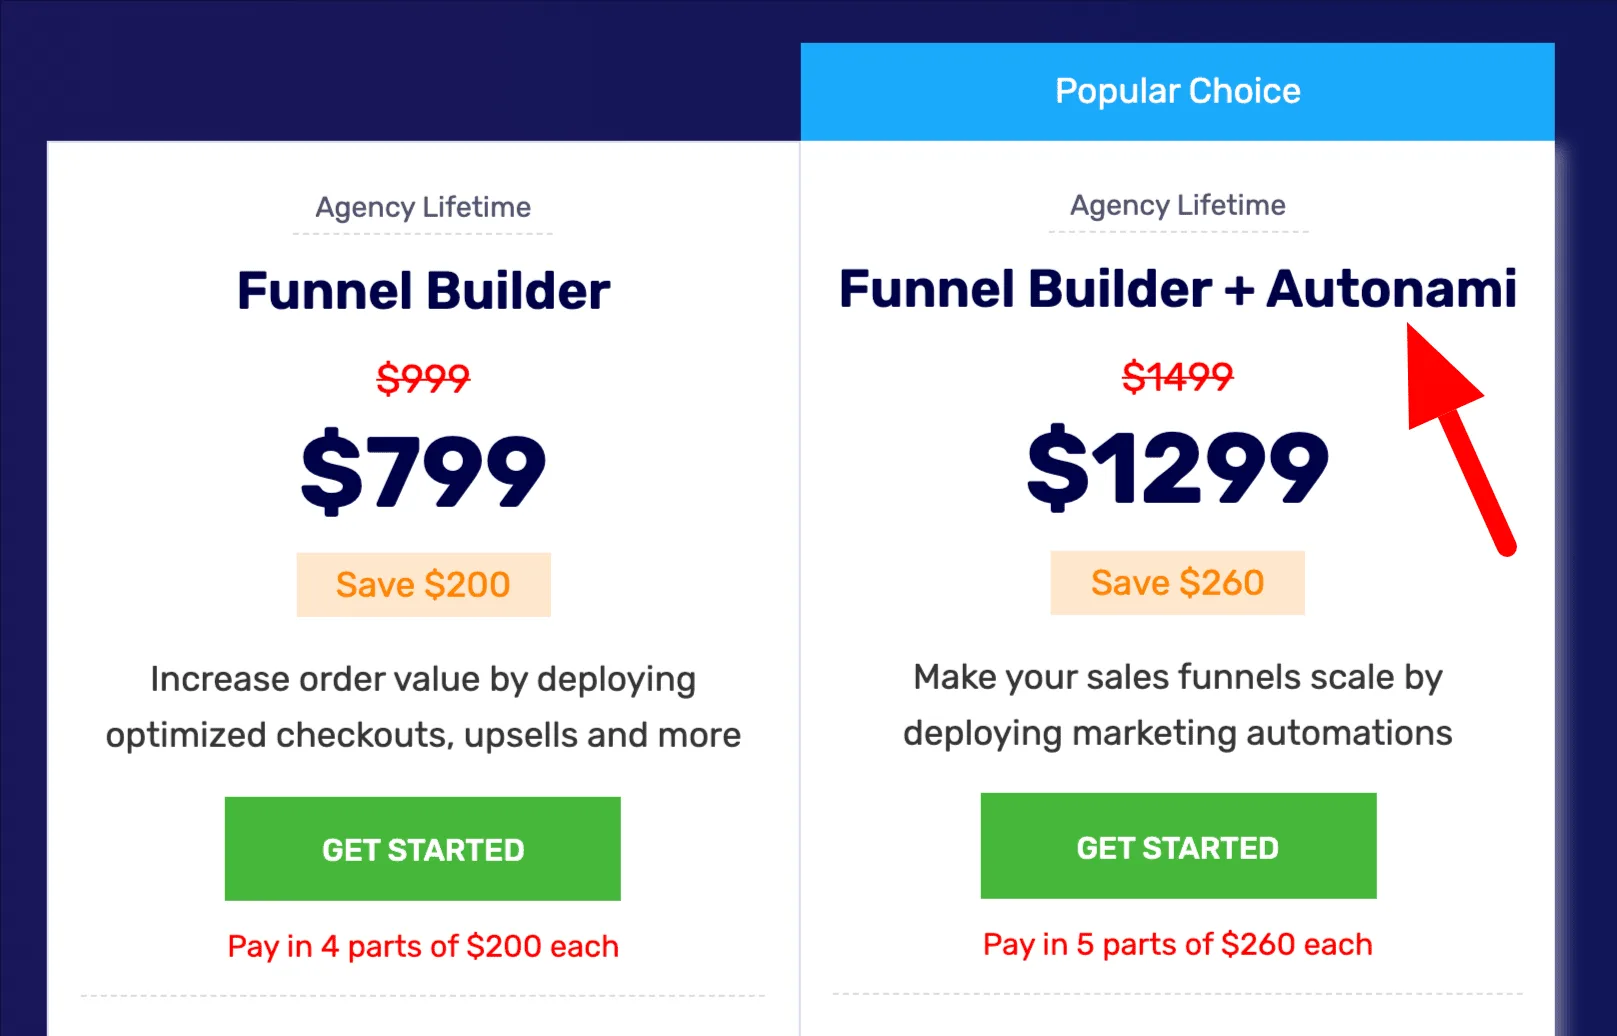This screenshot has width=1617, height=1036.
Task: Click the Make your sales funnels description
Action: pyautogui.click(x=1178, y=705)
